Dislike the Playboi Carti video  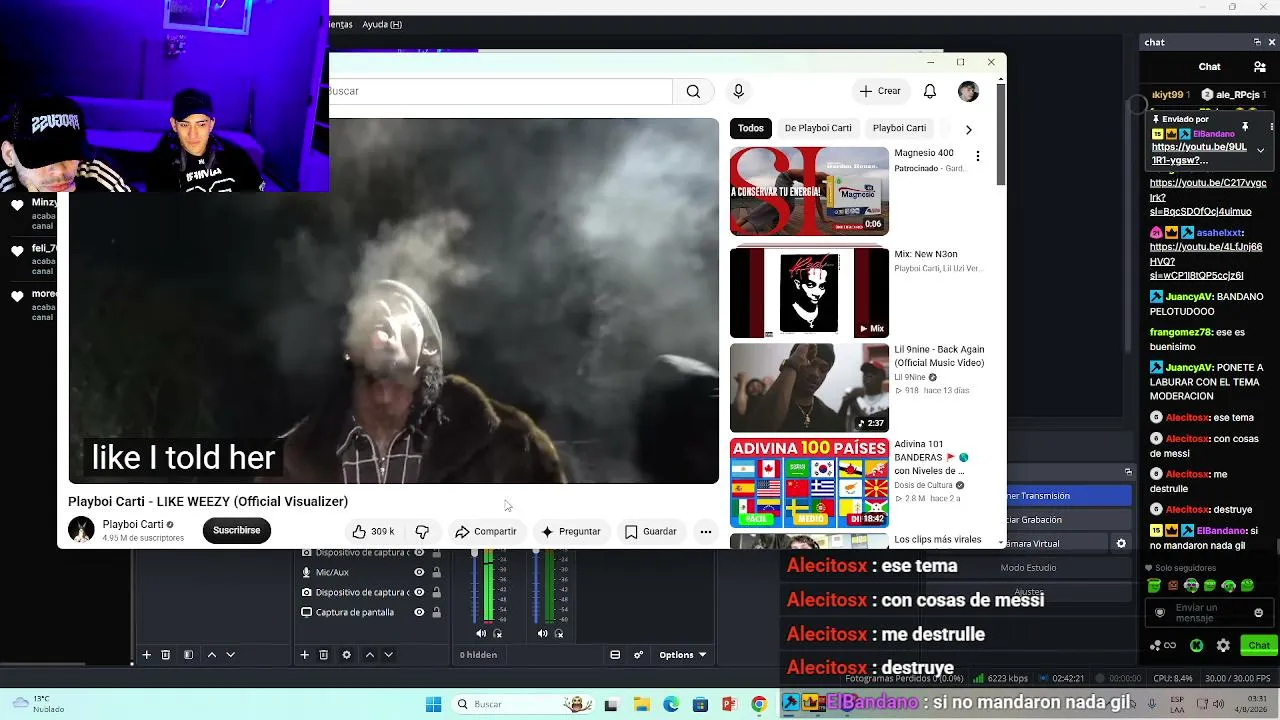[422, 532]
